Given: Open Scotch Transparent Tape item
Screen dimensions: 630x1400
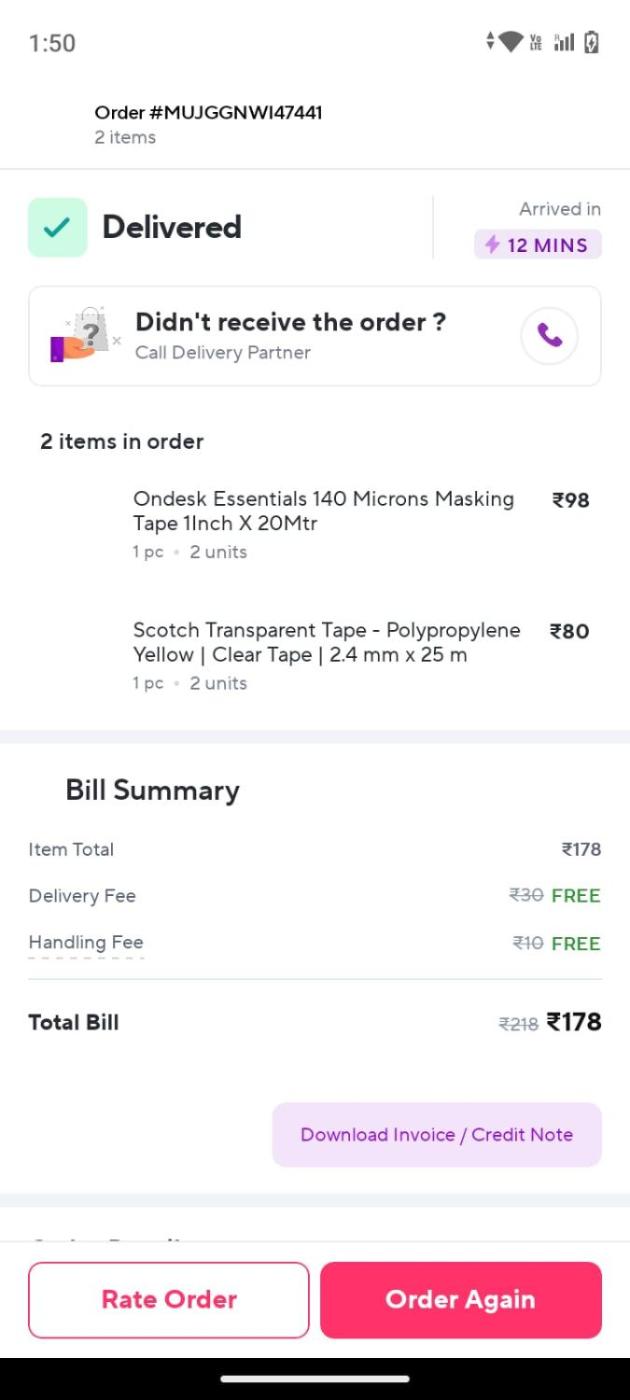Looking at the screenshot, I should coord(326,642).
